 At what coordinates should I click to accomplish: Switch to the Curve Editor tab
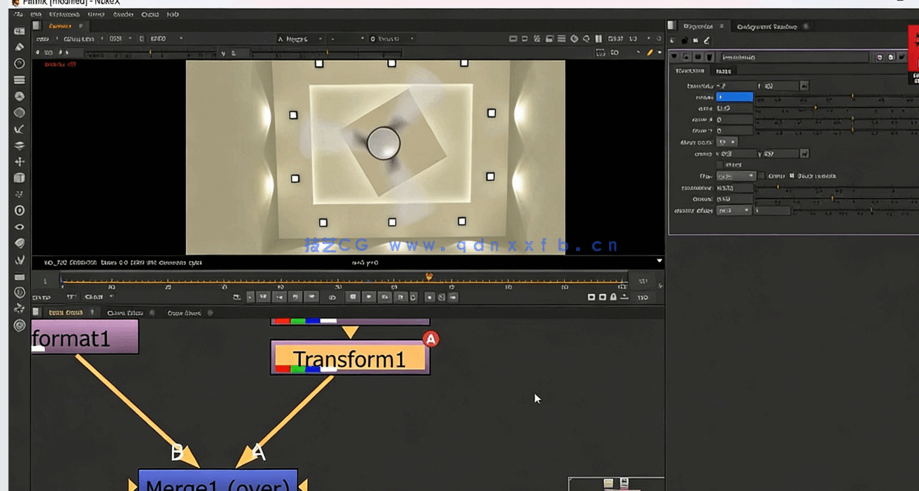tap(125, 313)
